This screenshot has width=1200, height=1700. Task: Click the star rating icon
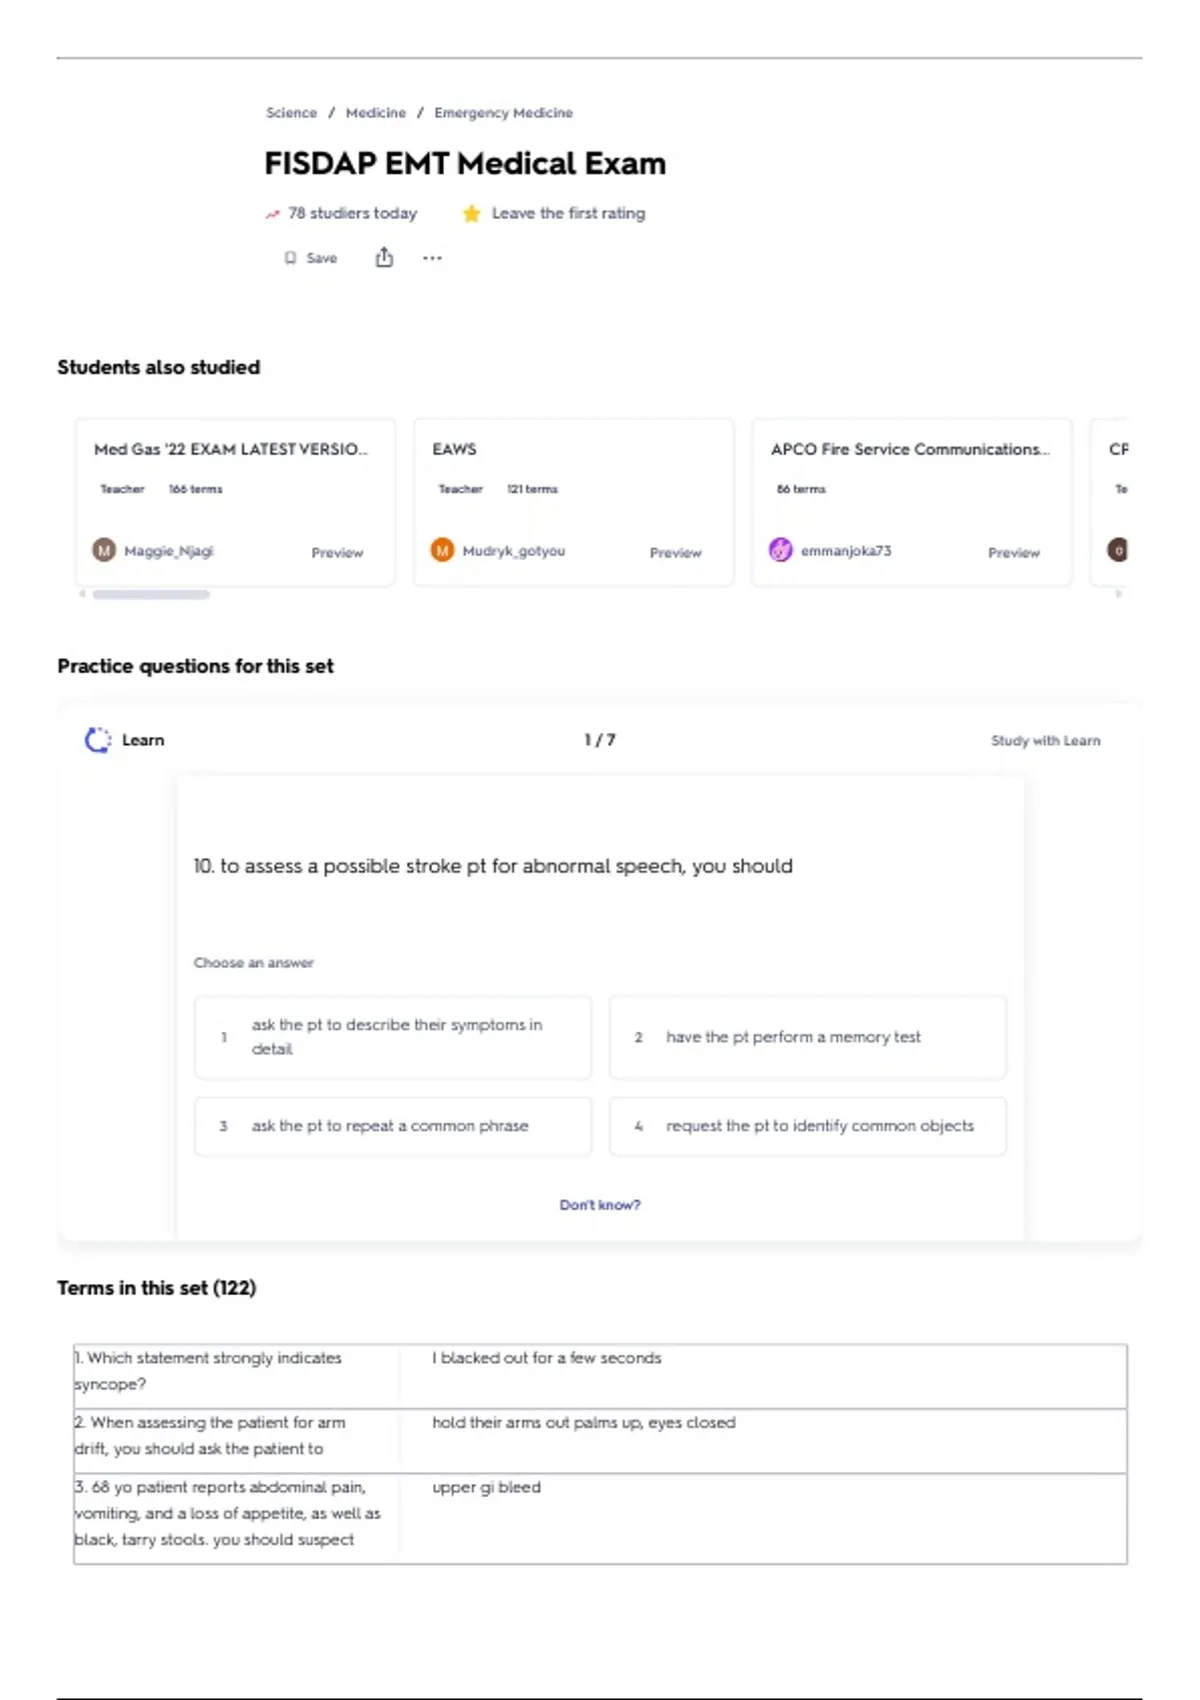[471, 213]
